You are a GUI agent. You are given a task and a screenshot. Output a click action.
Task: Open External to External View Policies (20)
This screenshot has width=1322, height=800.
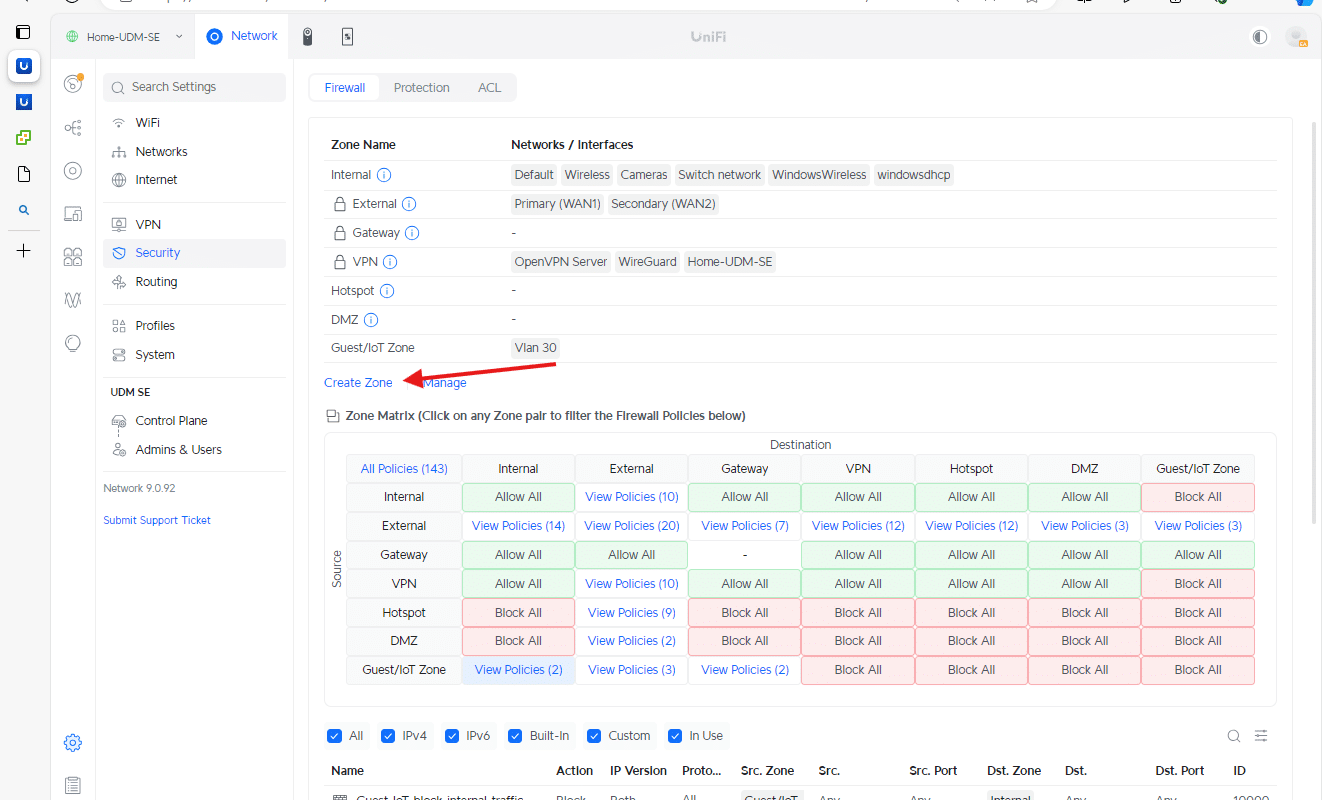[632, 526]
